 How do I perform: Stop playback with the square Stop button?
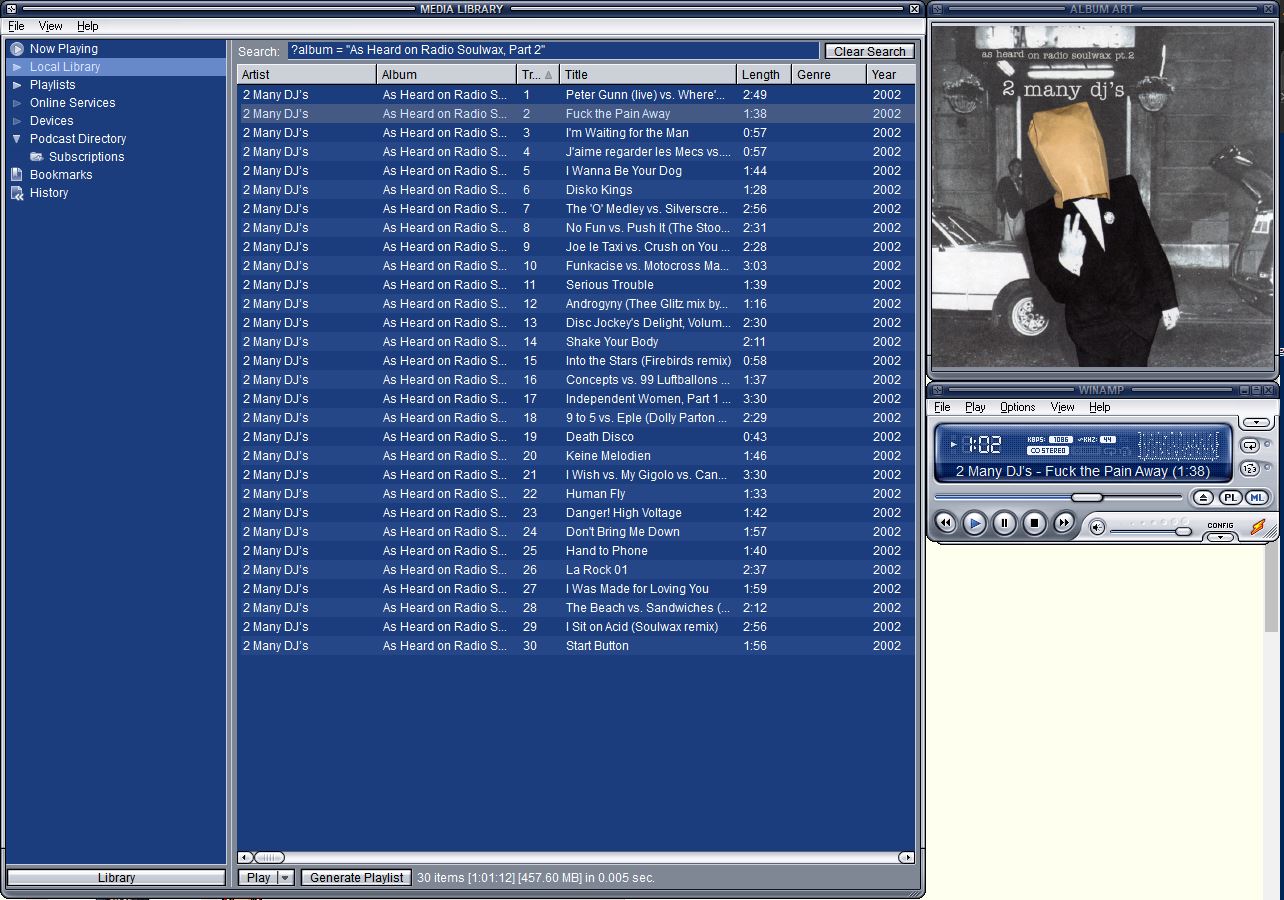coord(1035,522)
